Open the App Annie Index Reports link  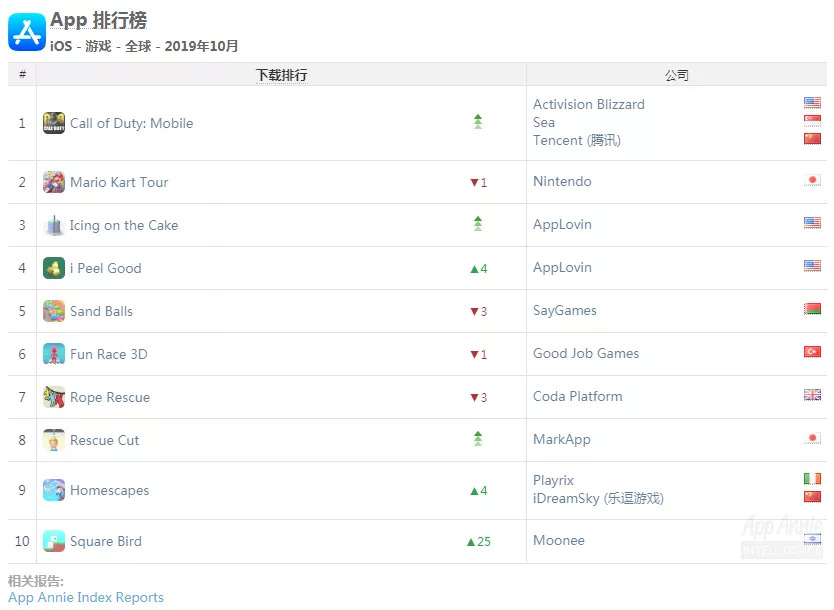[86, 597]
